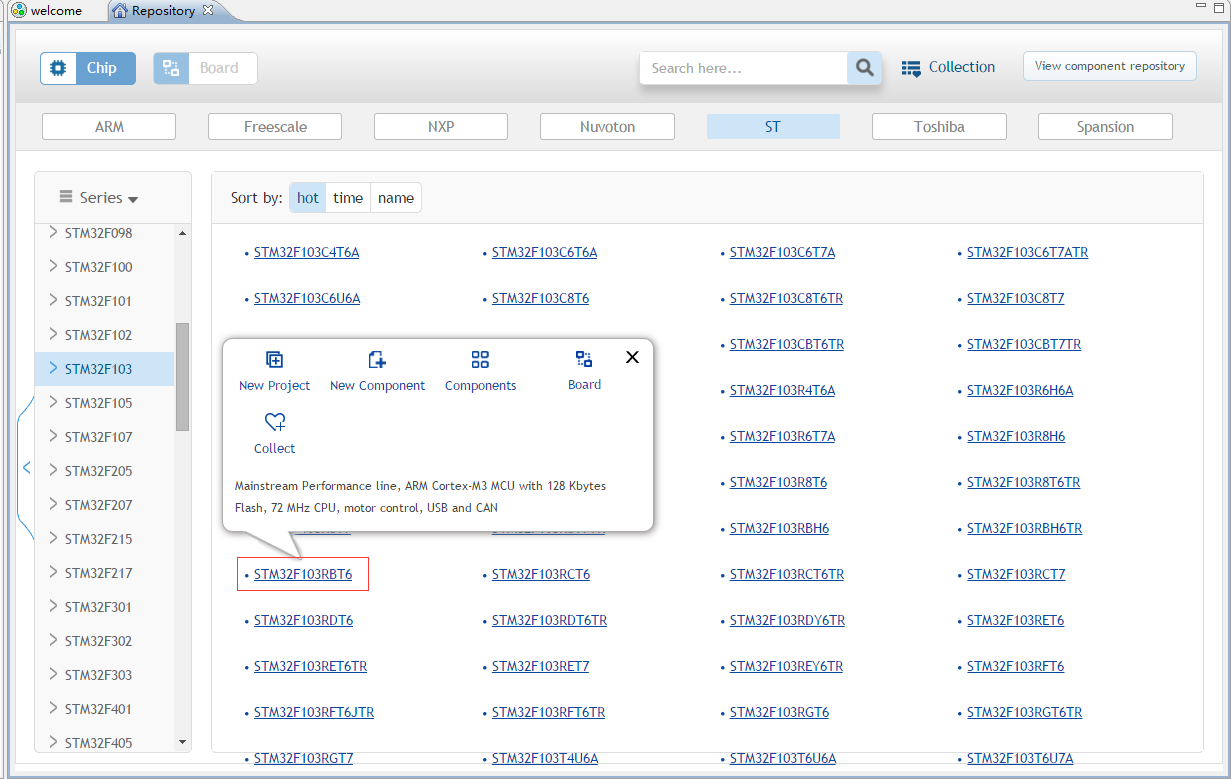The image size is (1231, 779).
Task: Expand the STM32F103 series
Action: tap(53, 369)
